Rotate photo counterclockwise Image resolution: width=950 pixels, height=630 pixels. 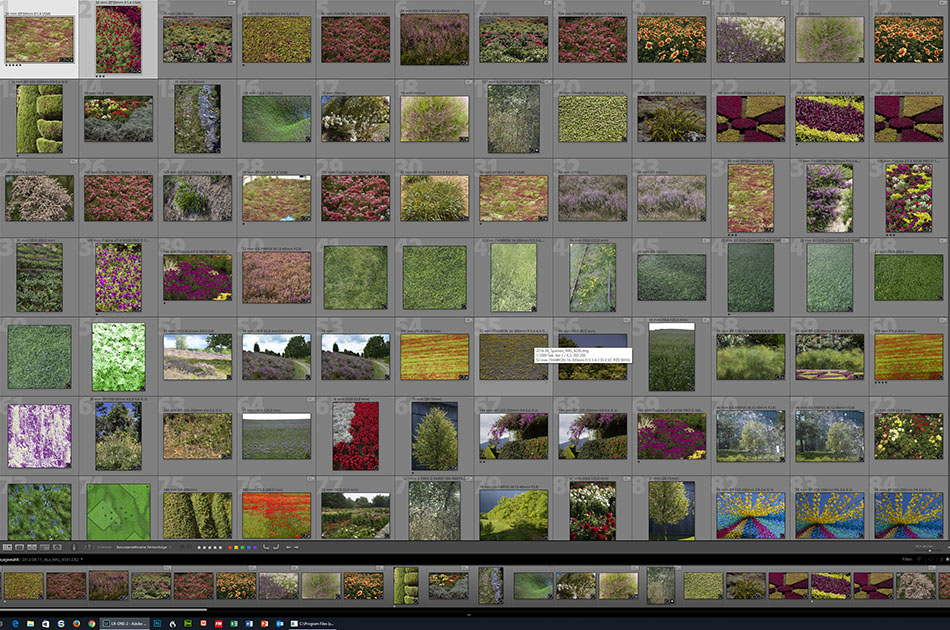coord(265,547)
